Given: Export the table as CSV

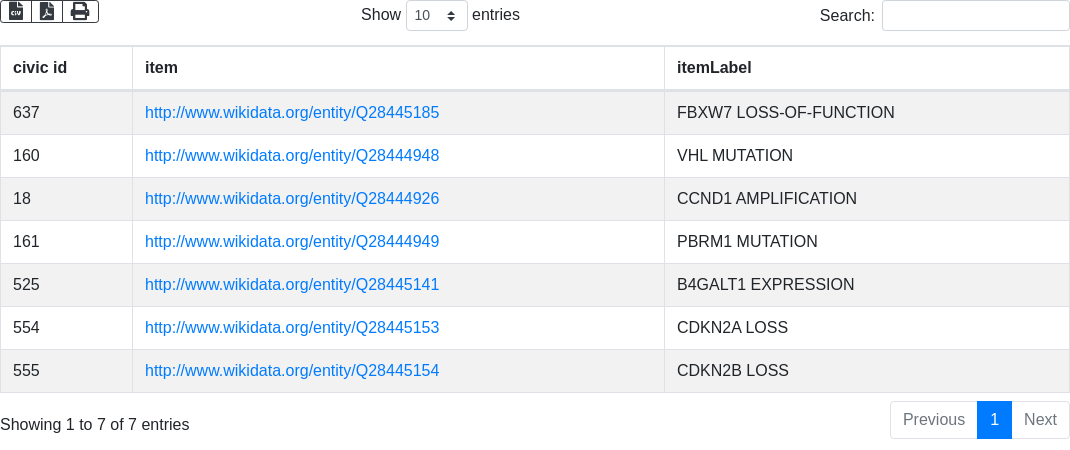Looking at the screenshot, I should click(16, 11).
